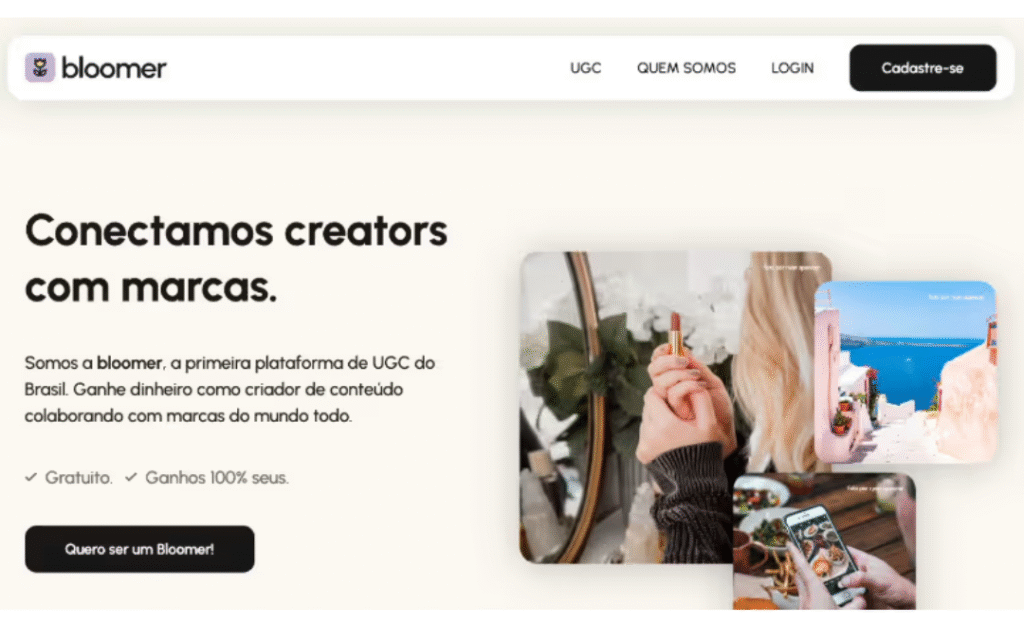
Task: Open the seaside village photo card
Action: [905, 372]
